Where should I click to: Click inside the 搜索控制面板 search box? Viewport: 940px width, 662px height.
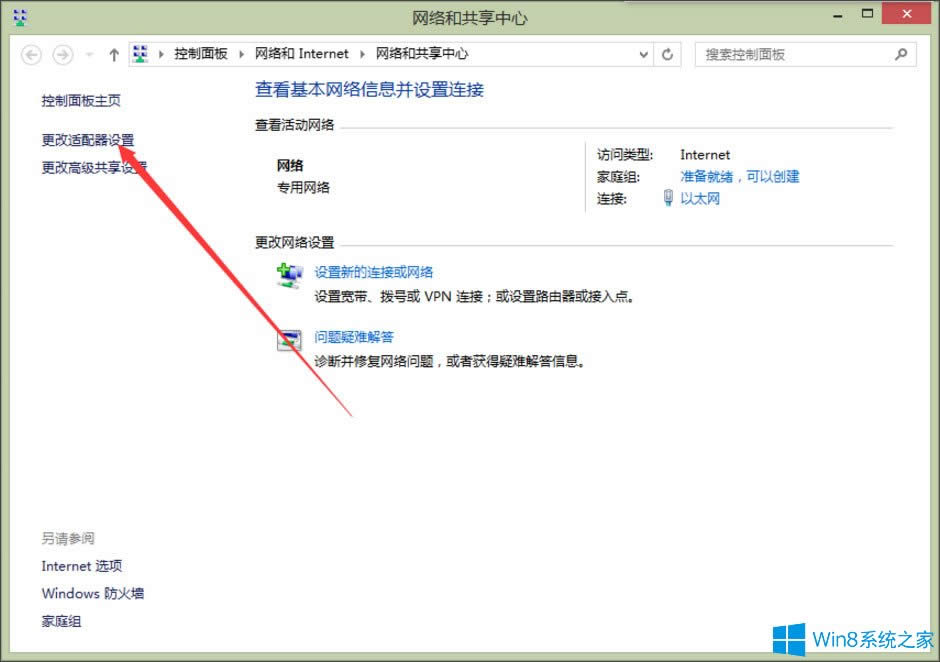pyautogui.click(x=800, y=54)
